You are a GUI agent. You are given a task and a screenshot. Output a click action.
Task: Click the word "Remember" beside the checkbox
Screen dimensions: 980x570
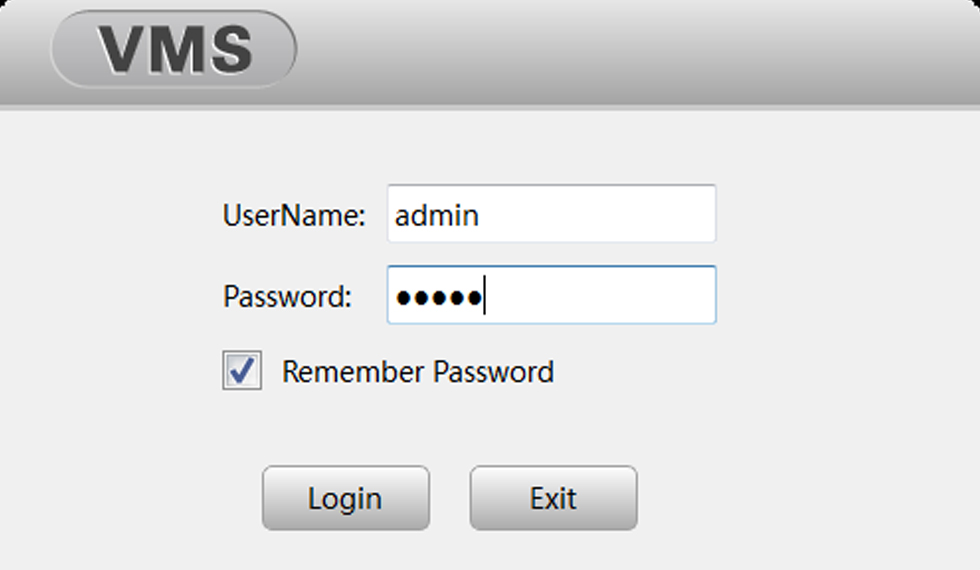pos(353,372)
